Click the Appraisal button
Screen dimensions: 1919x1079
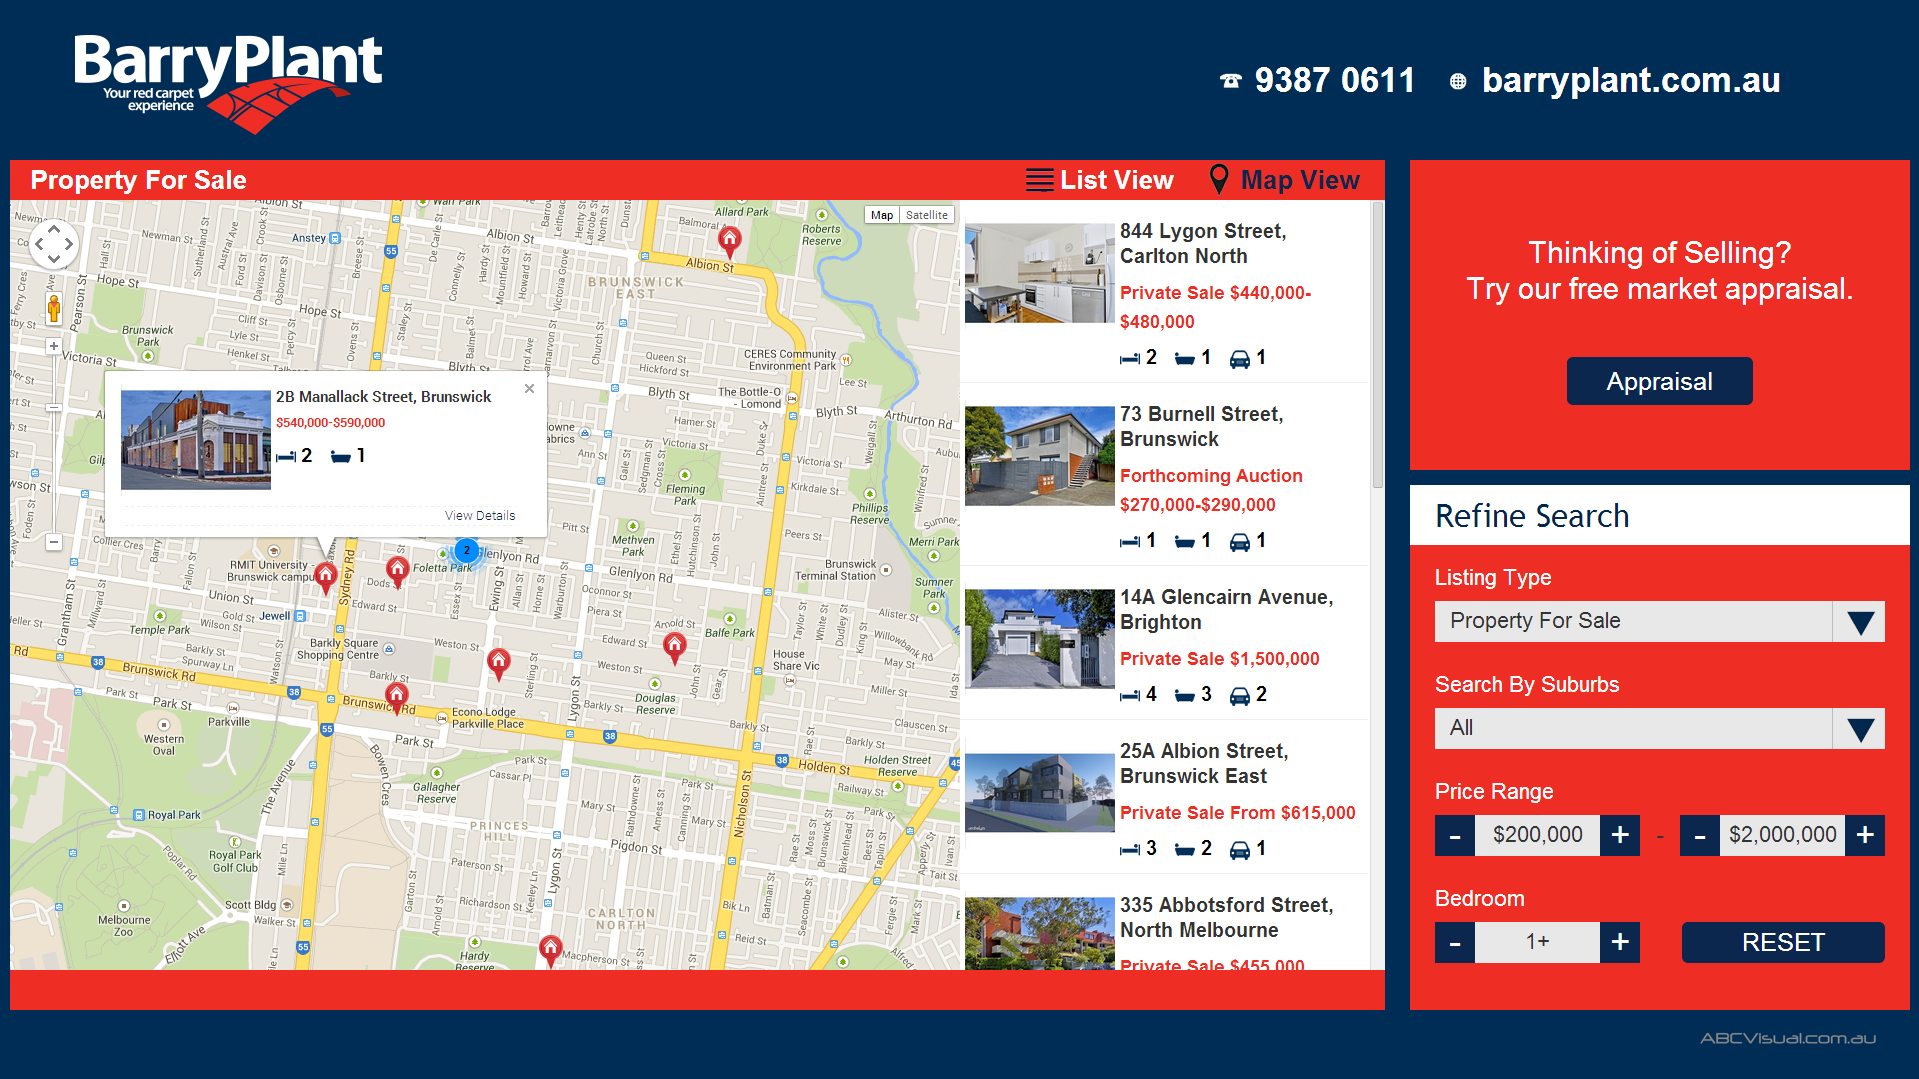1659,381
